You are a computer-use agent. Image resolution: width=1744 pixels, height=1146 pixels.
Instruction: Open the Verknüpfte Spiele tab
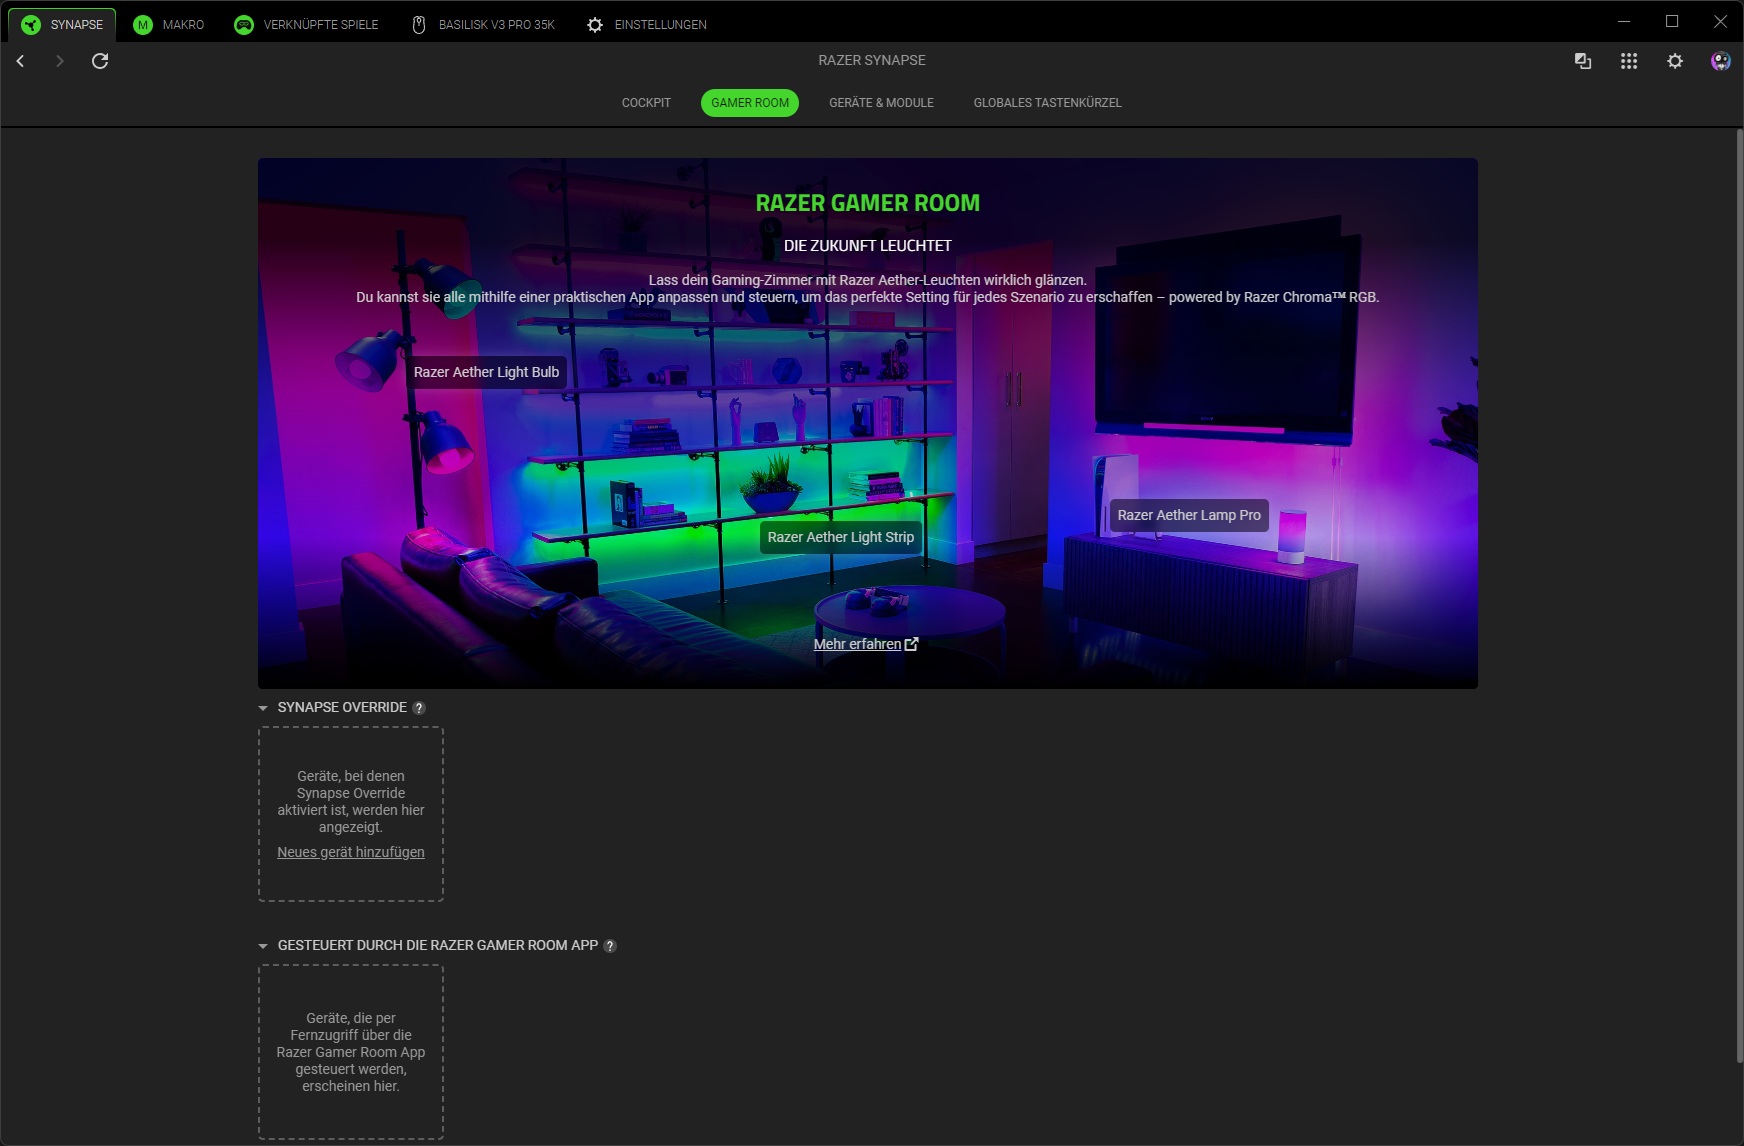tap(307, 24)
